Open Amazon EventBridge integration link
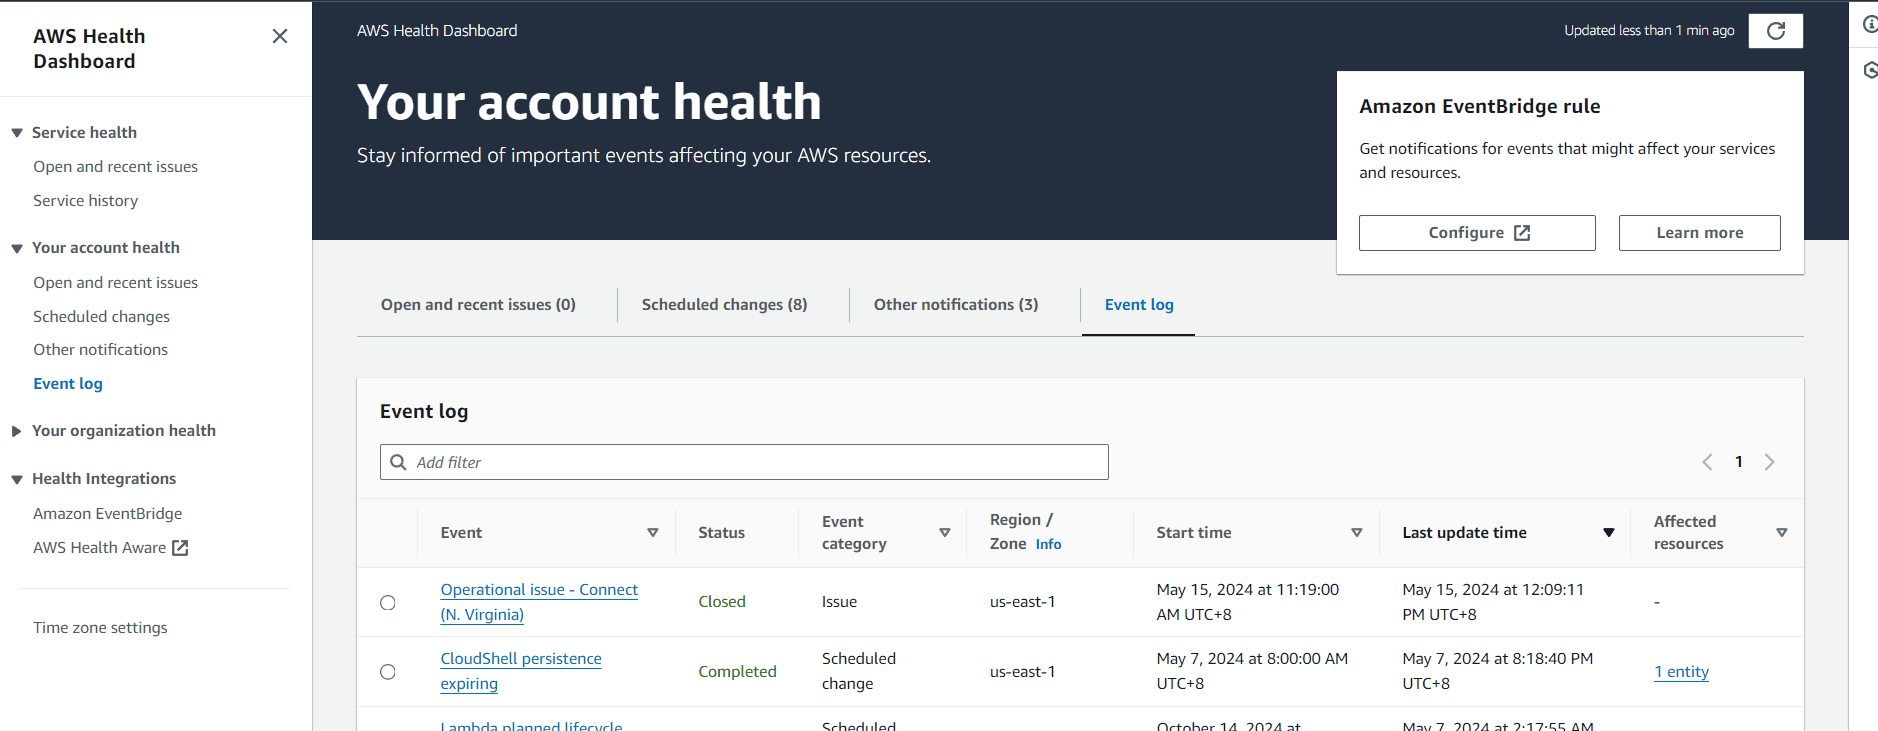Screen dimensions: 1878x731 tap(108, 514)
